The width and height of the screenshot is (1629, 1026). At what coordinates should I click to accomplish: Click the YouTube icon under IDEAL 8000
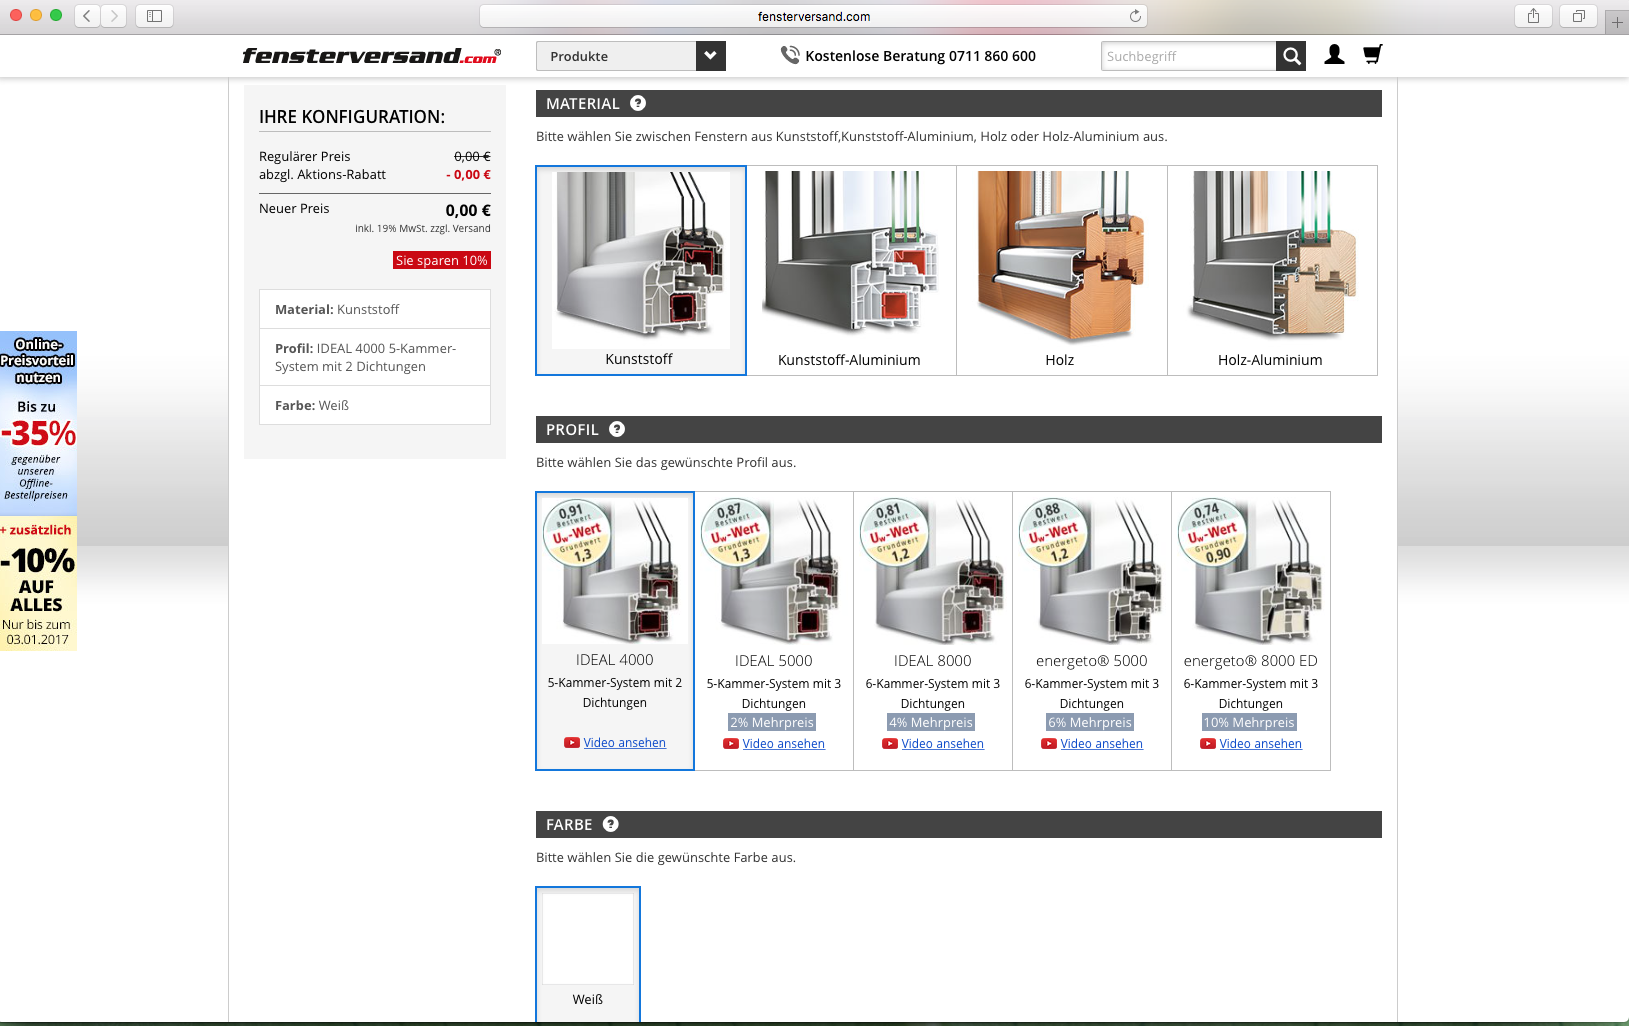point(890,743)
